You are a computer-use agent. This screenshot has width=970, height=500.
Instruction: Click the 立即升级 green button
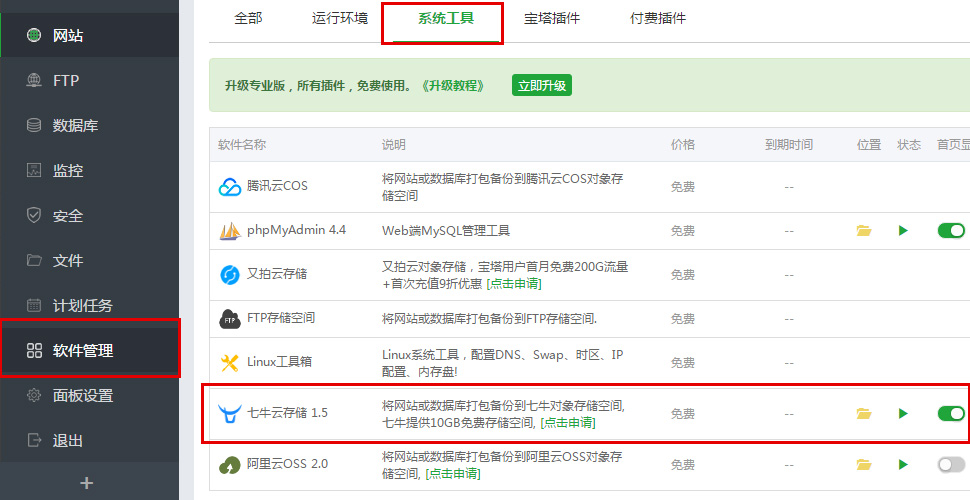542,85
